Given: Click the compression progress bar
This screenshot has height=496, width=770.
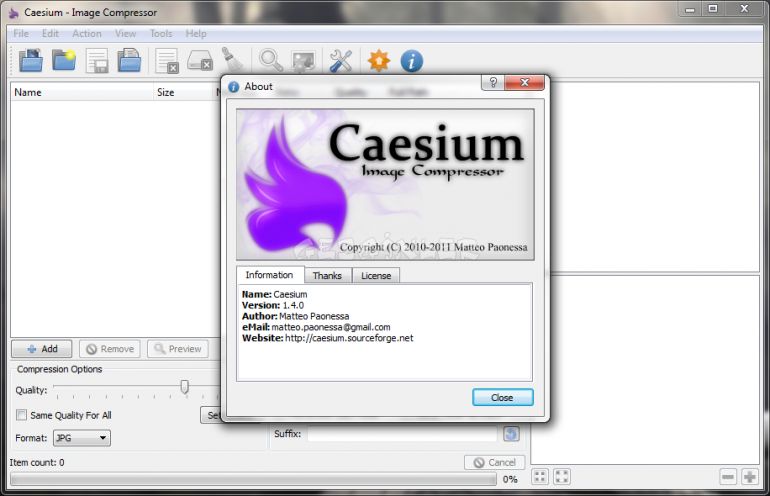Looking at the screenshot, I should coord(253,479).
